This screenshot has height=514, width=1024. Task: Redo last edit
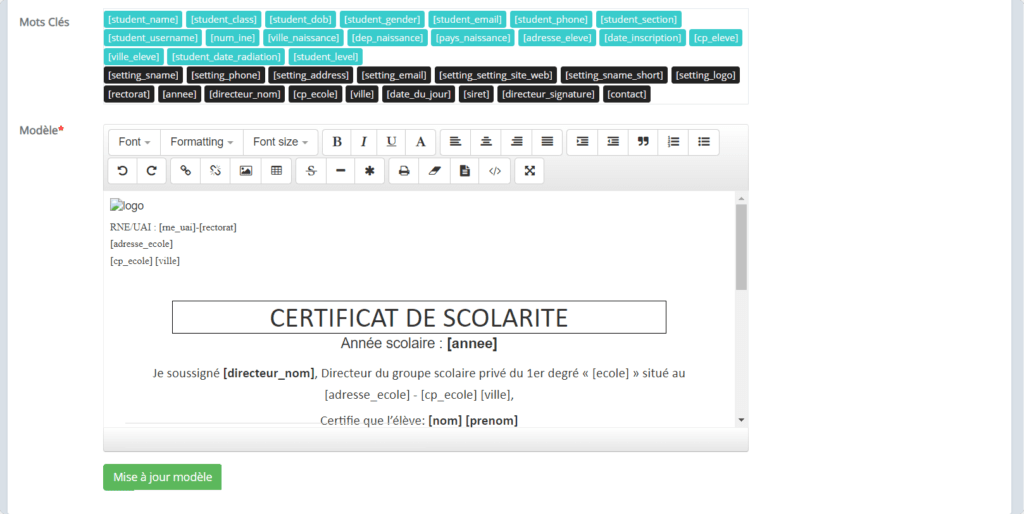pyautogui.click(x=152, y=171)
